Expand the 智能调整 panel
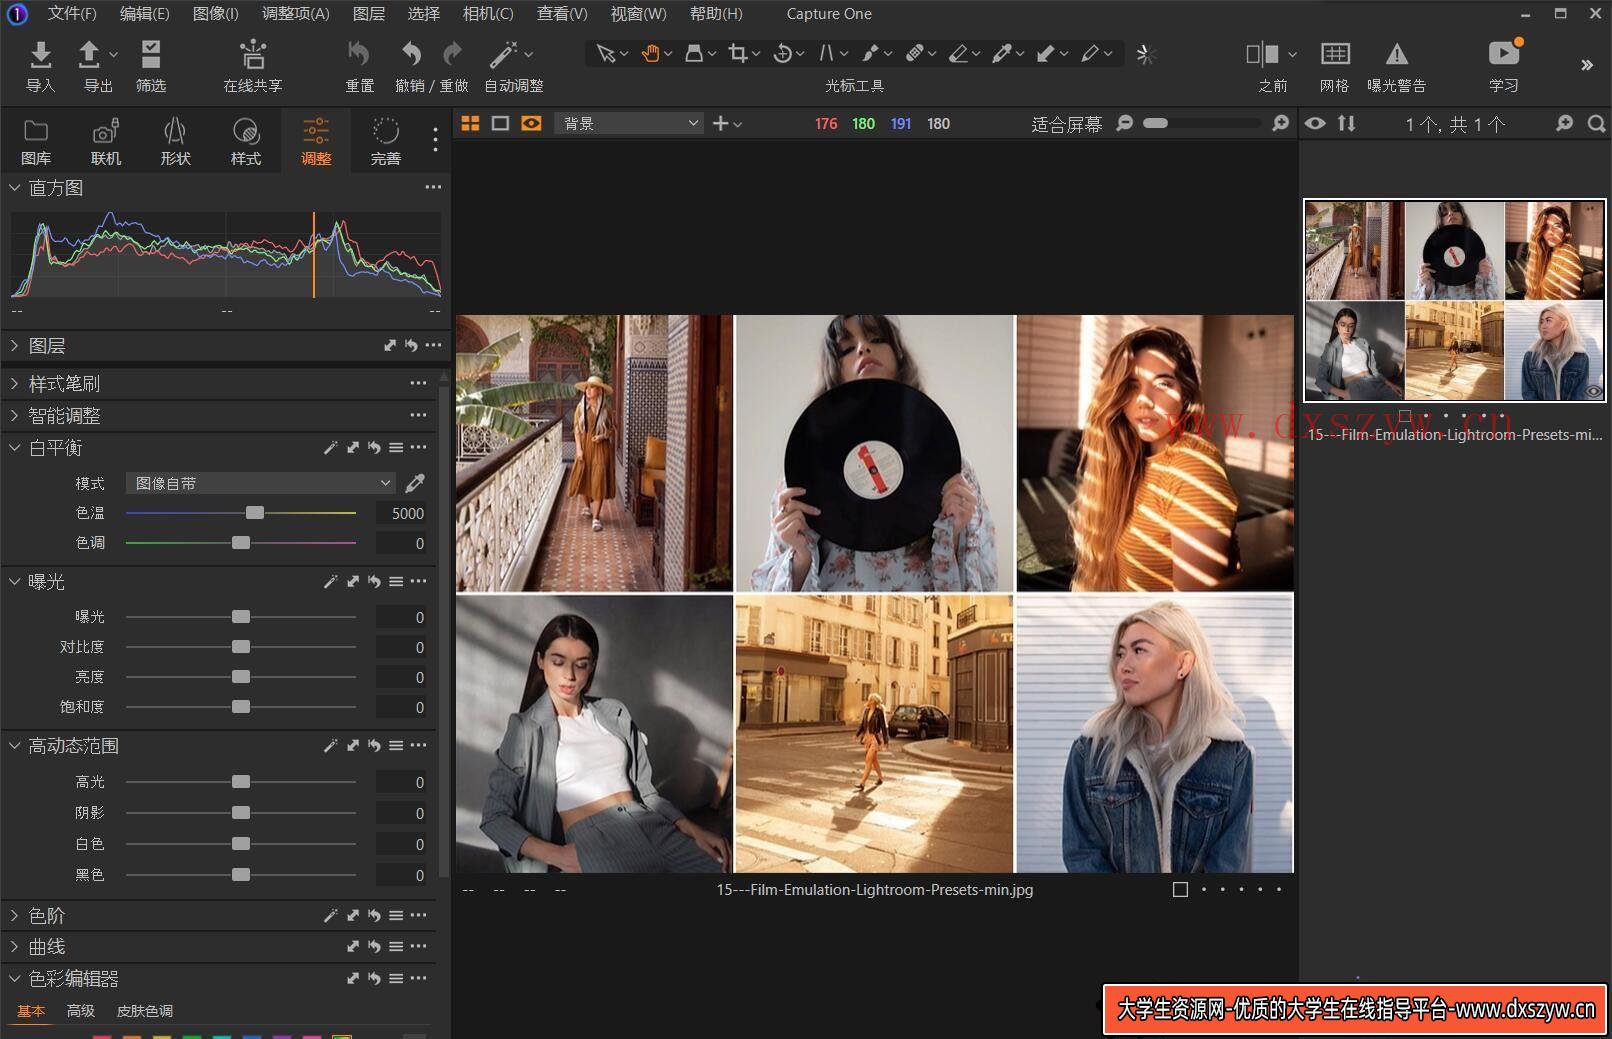Viewport: 1612px width, 1039px height. [14, 415]
